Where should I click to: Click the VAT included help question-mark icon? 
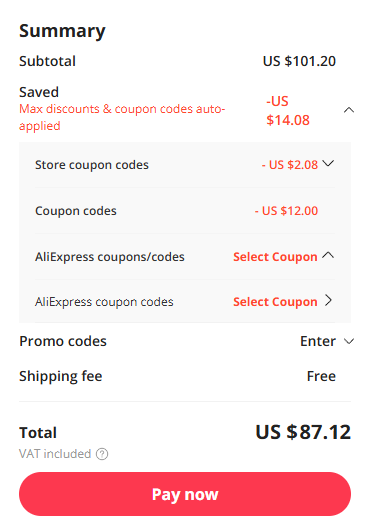coord(102,454)
